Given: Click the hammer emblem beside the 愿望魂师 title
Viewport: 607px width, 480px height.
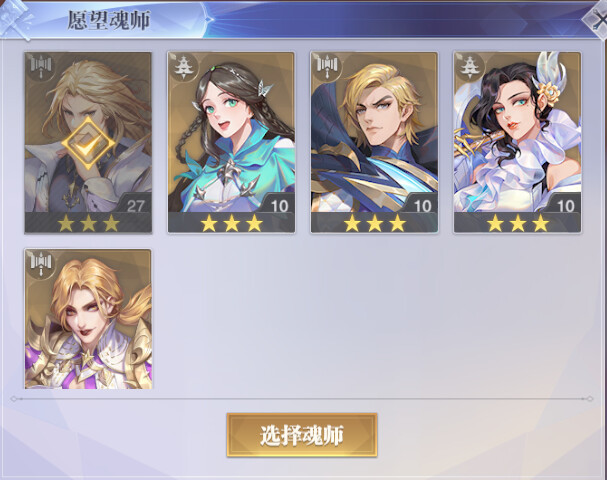Looking at the screenshot, I should coord(15,19).
